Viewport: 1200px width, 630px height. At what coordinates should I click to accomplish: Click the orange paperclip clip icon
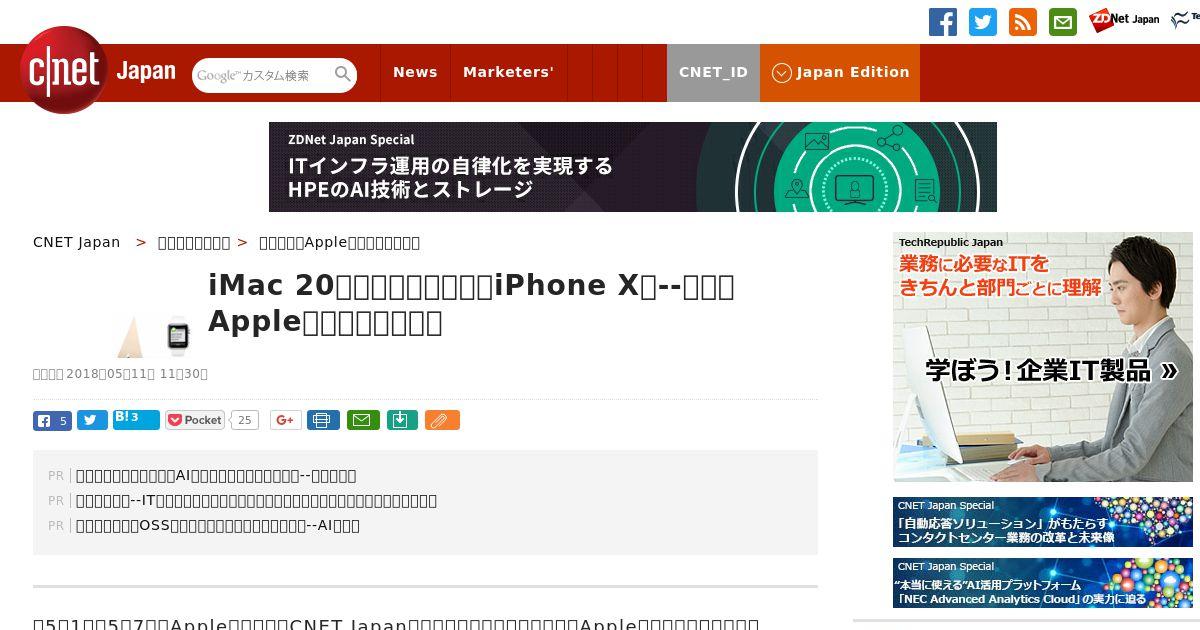[x=442, y=420]
